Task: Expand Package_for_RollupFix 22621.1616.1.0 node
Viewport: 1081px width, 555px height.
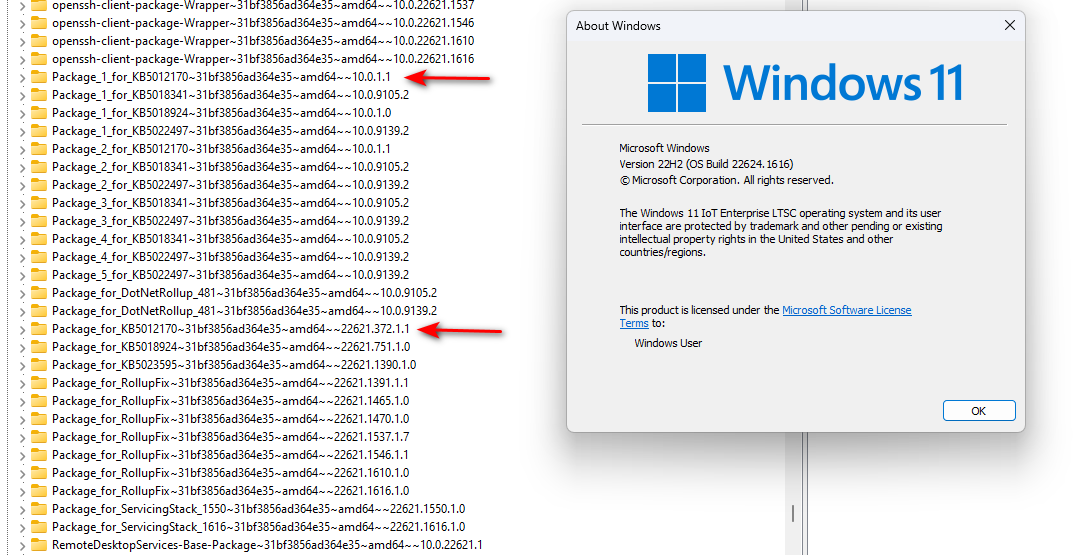Action: click(x=22, y=491)
